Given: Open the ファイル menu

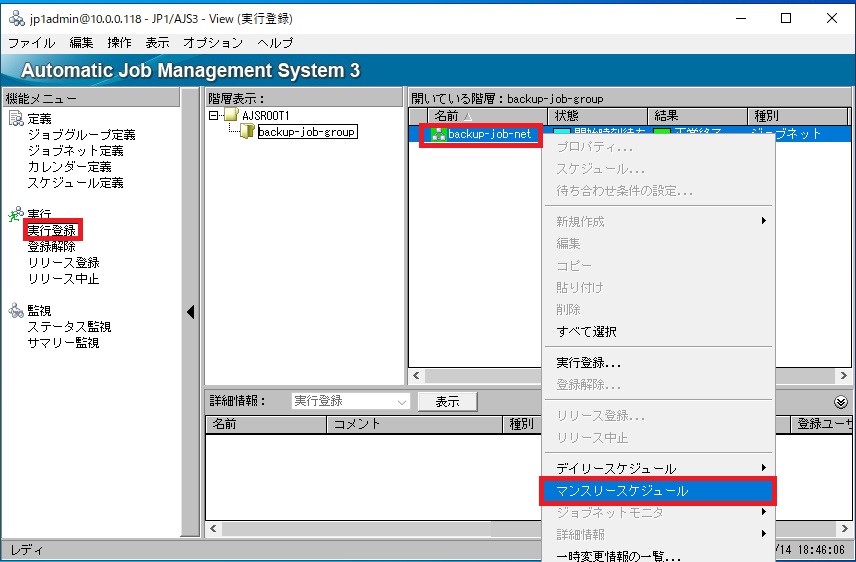Looking at the screenshot, I should 32,43.
